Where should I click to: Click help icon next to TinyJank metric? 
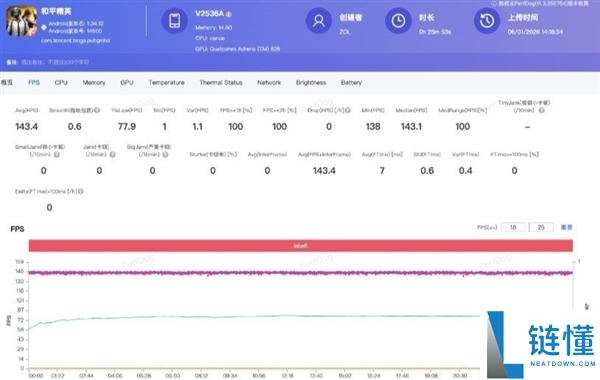541,110
